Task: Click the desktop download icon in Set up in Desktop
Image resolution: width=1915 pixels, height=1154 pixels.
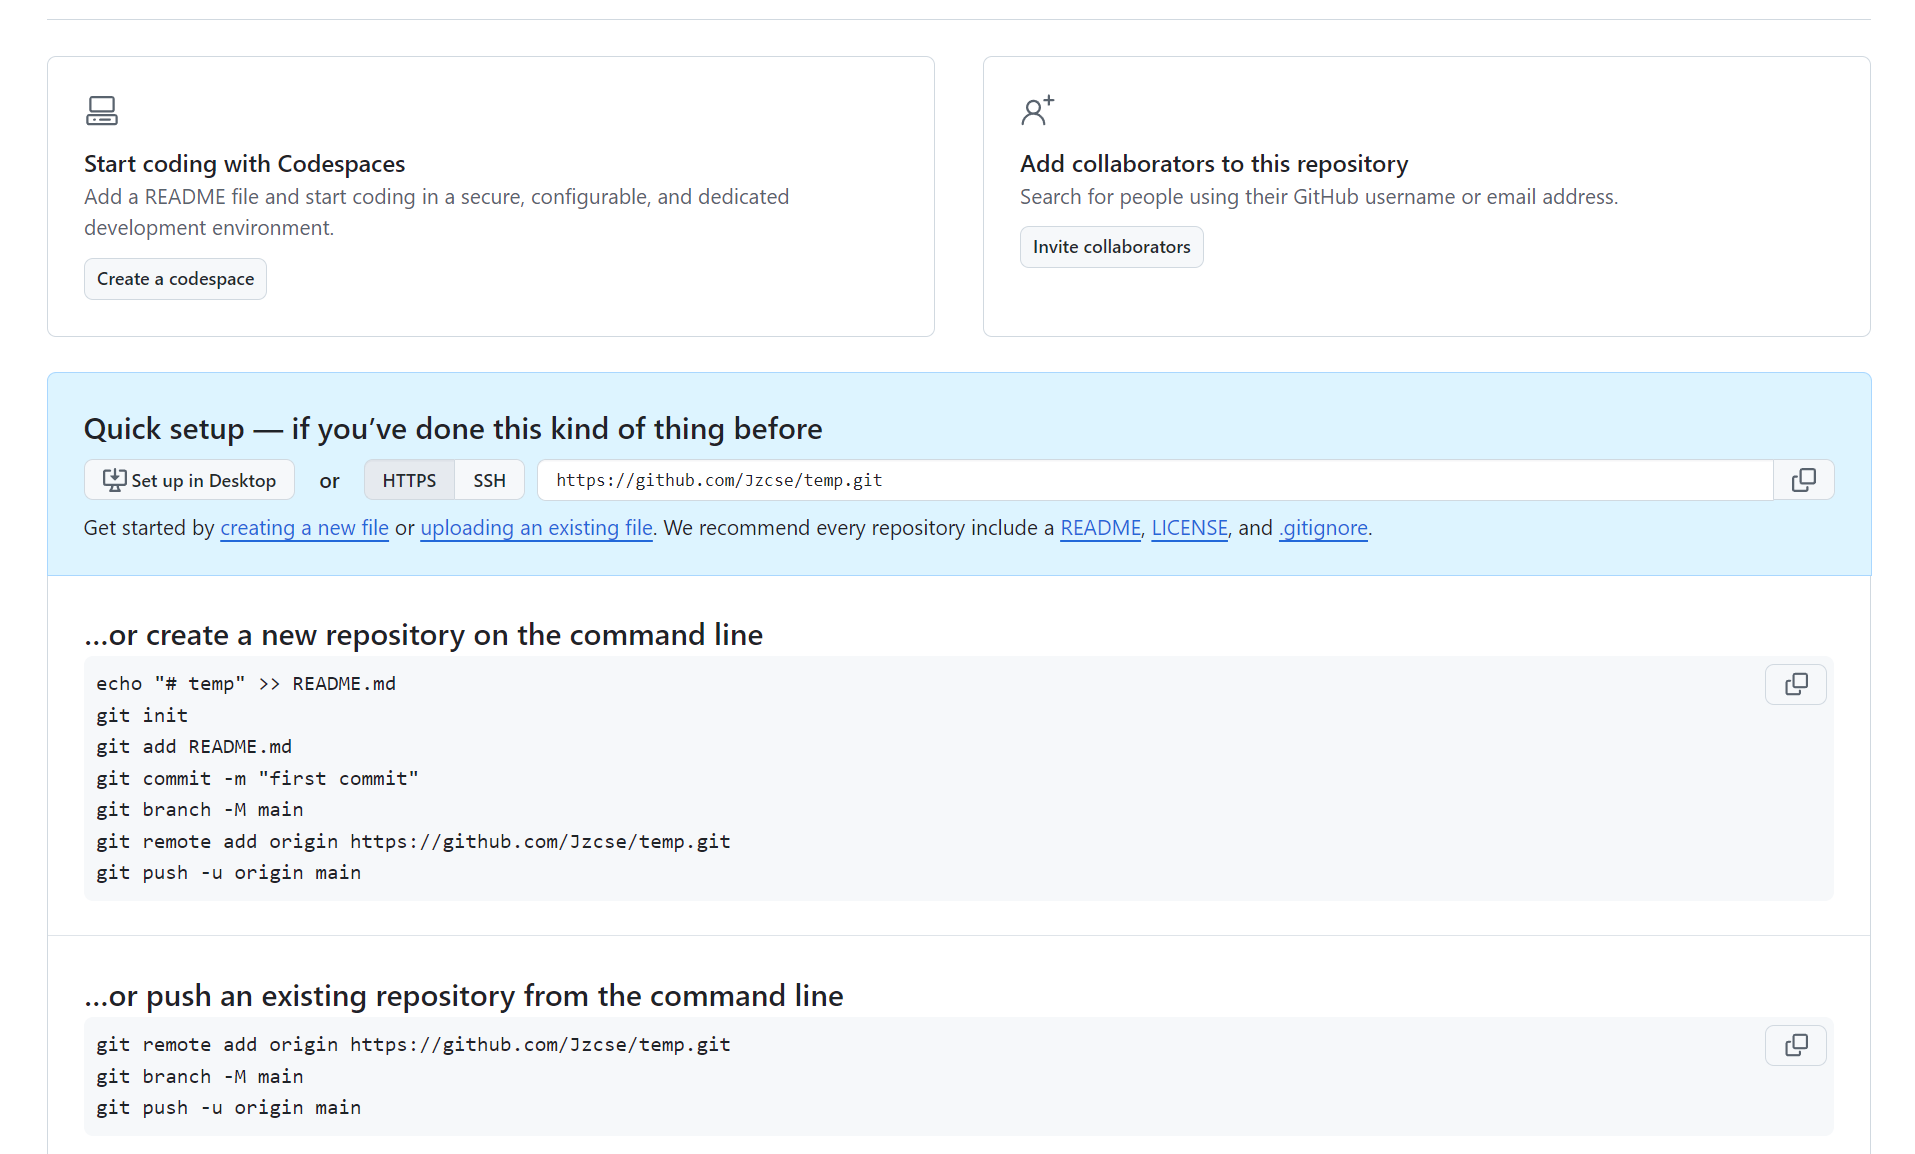Action: point(114,480)
